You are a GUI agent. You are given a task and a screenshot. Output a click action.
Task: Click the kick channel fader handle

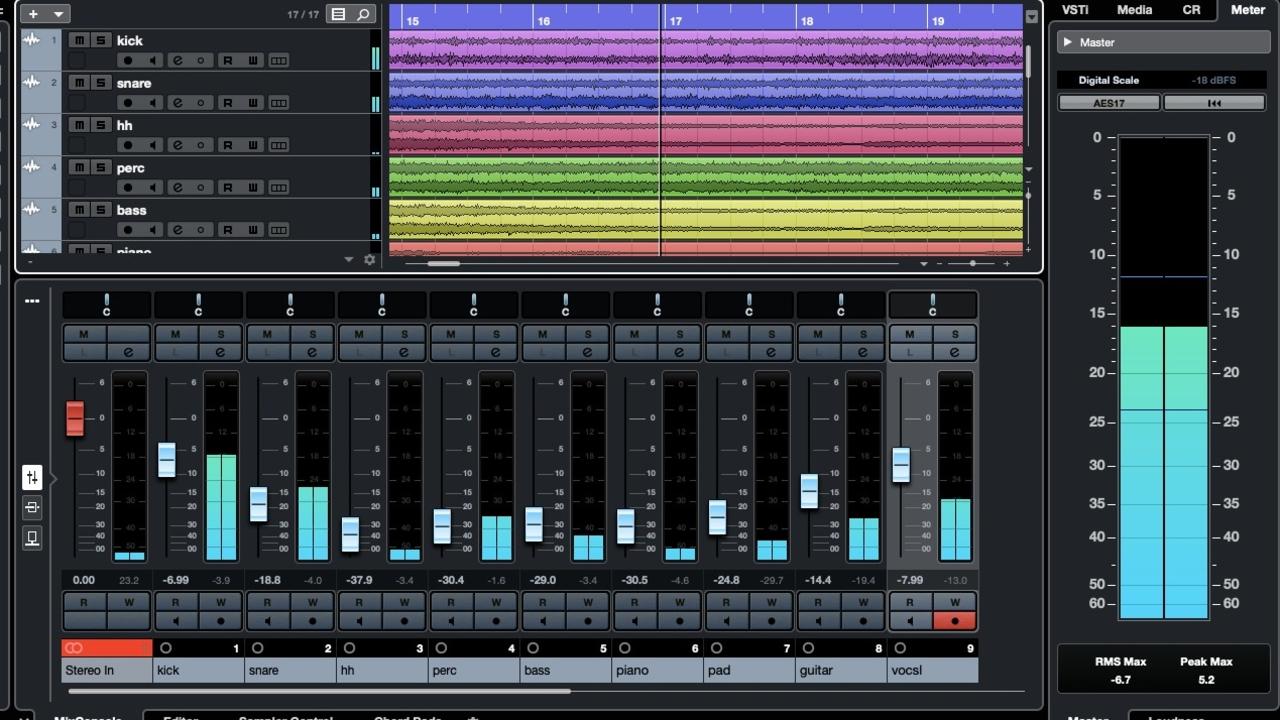pos(167,459)
